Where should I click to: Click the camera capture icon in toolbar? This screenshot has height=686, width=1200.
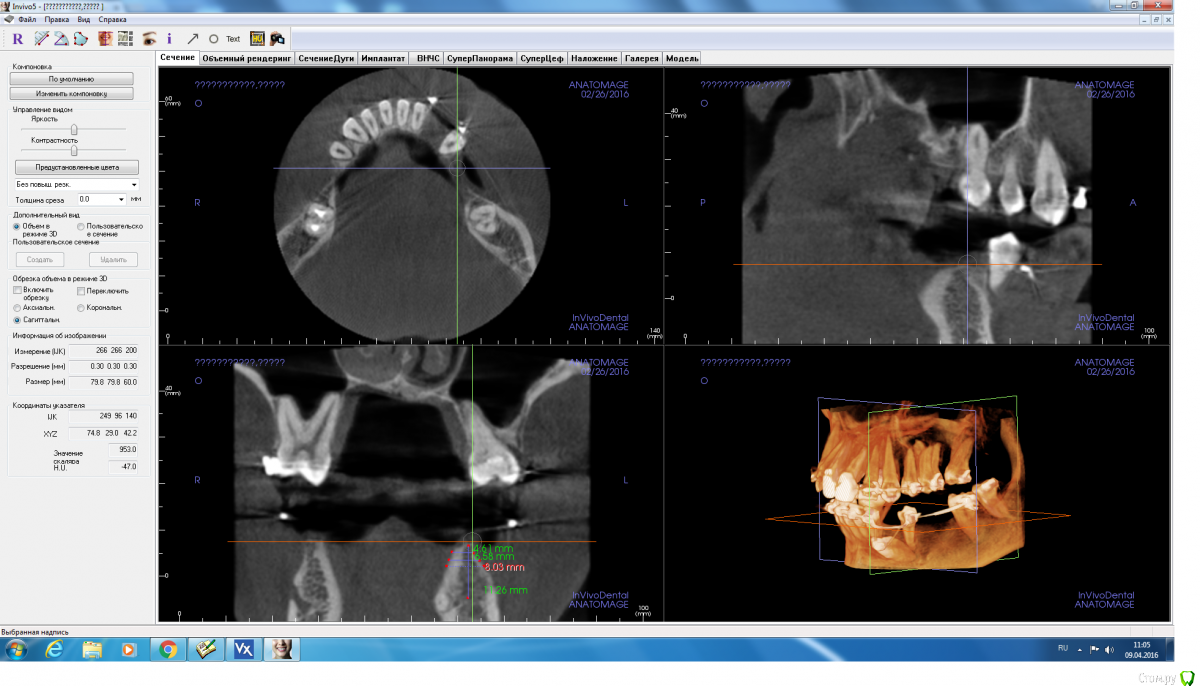point(278,39)
